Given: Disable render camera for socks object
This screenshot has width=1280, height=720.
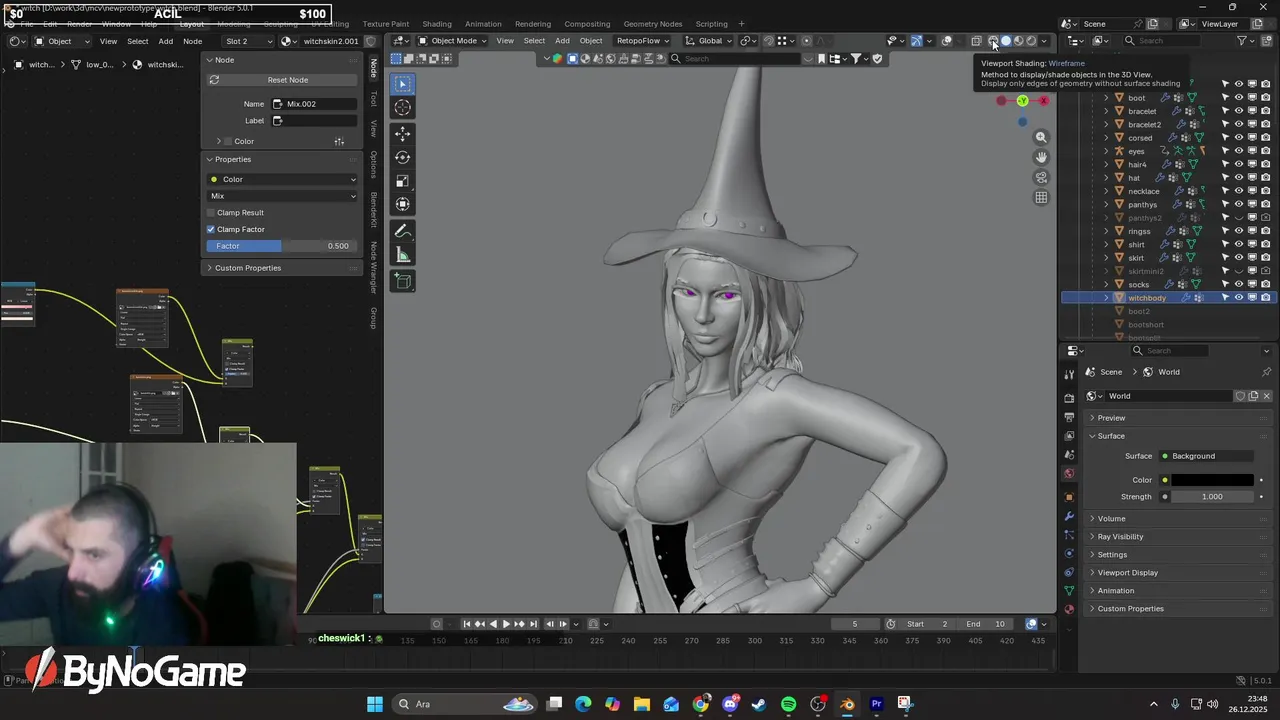Looking at the screenshot, I should click(x=1265, y=284).
